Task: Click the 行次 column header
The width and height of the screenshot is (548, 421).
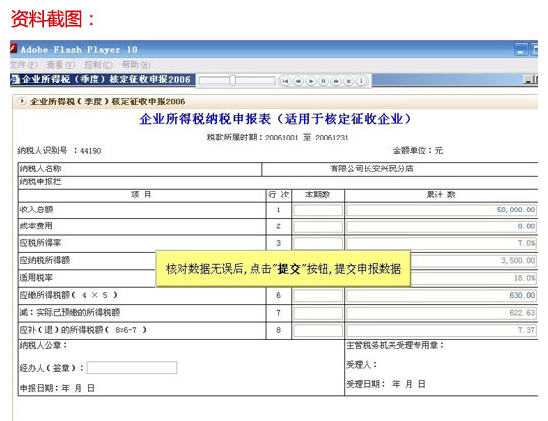Action: (x=279, y=195)
